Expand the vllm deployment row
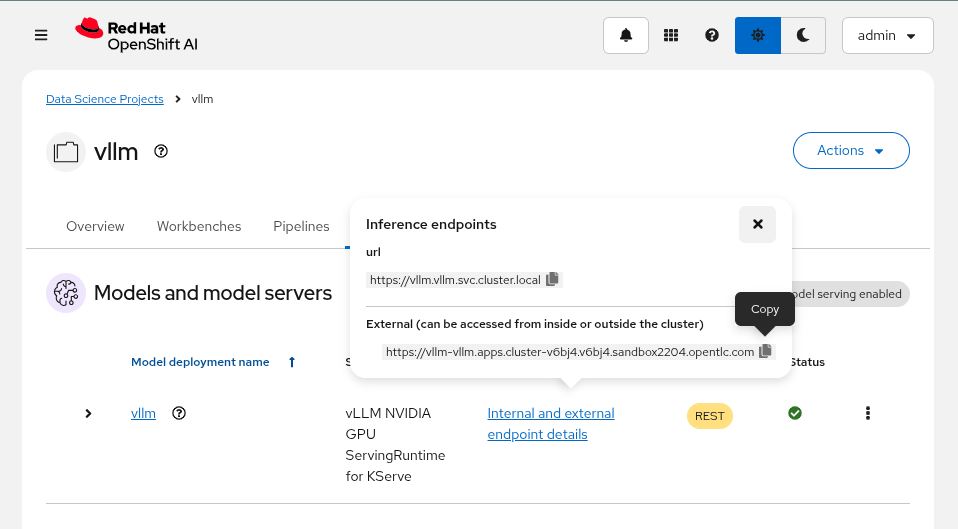The width and height of the screenshot is (958, 529). pos(88,414)
